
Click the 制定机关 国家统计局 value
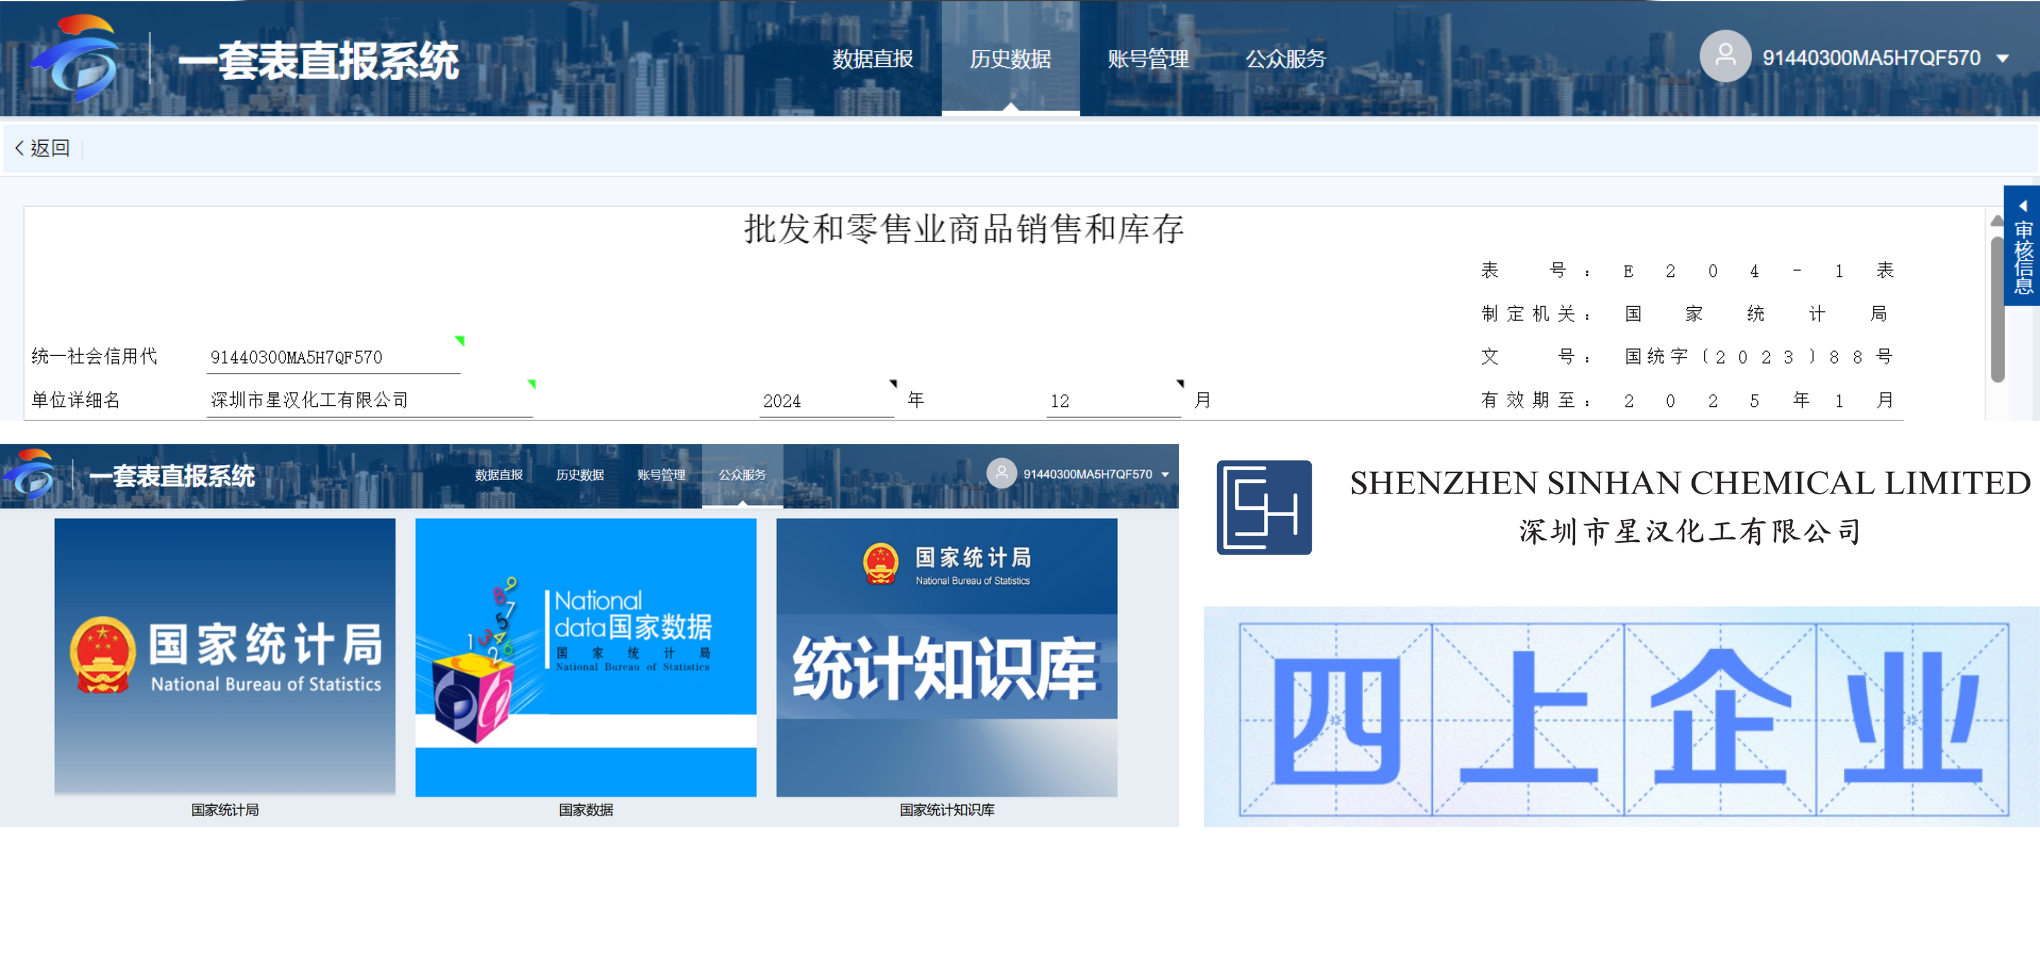pos(1756,314)
